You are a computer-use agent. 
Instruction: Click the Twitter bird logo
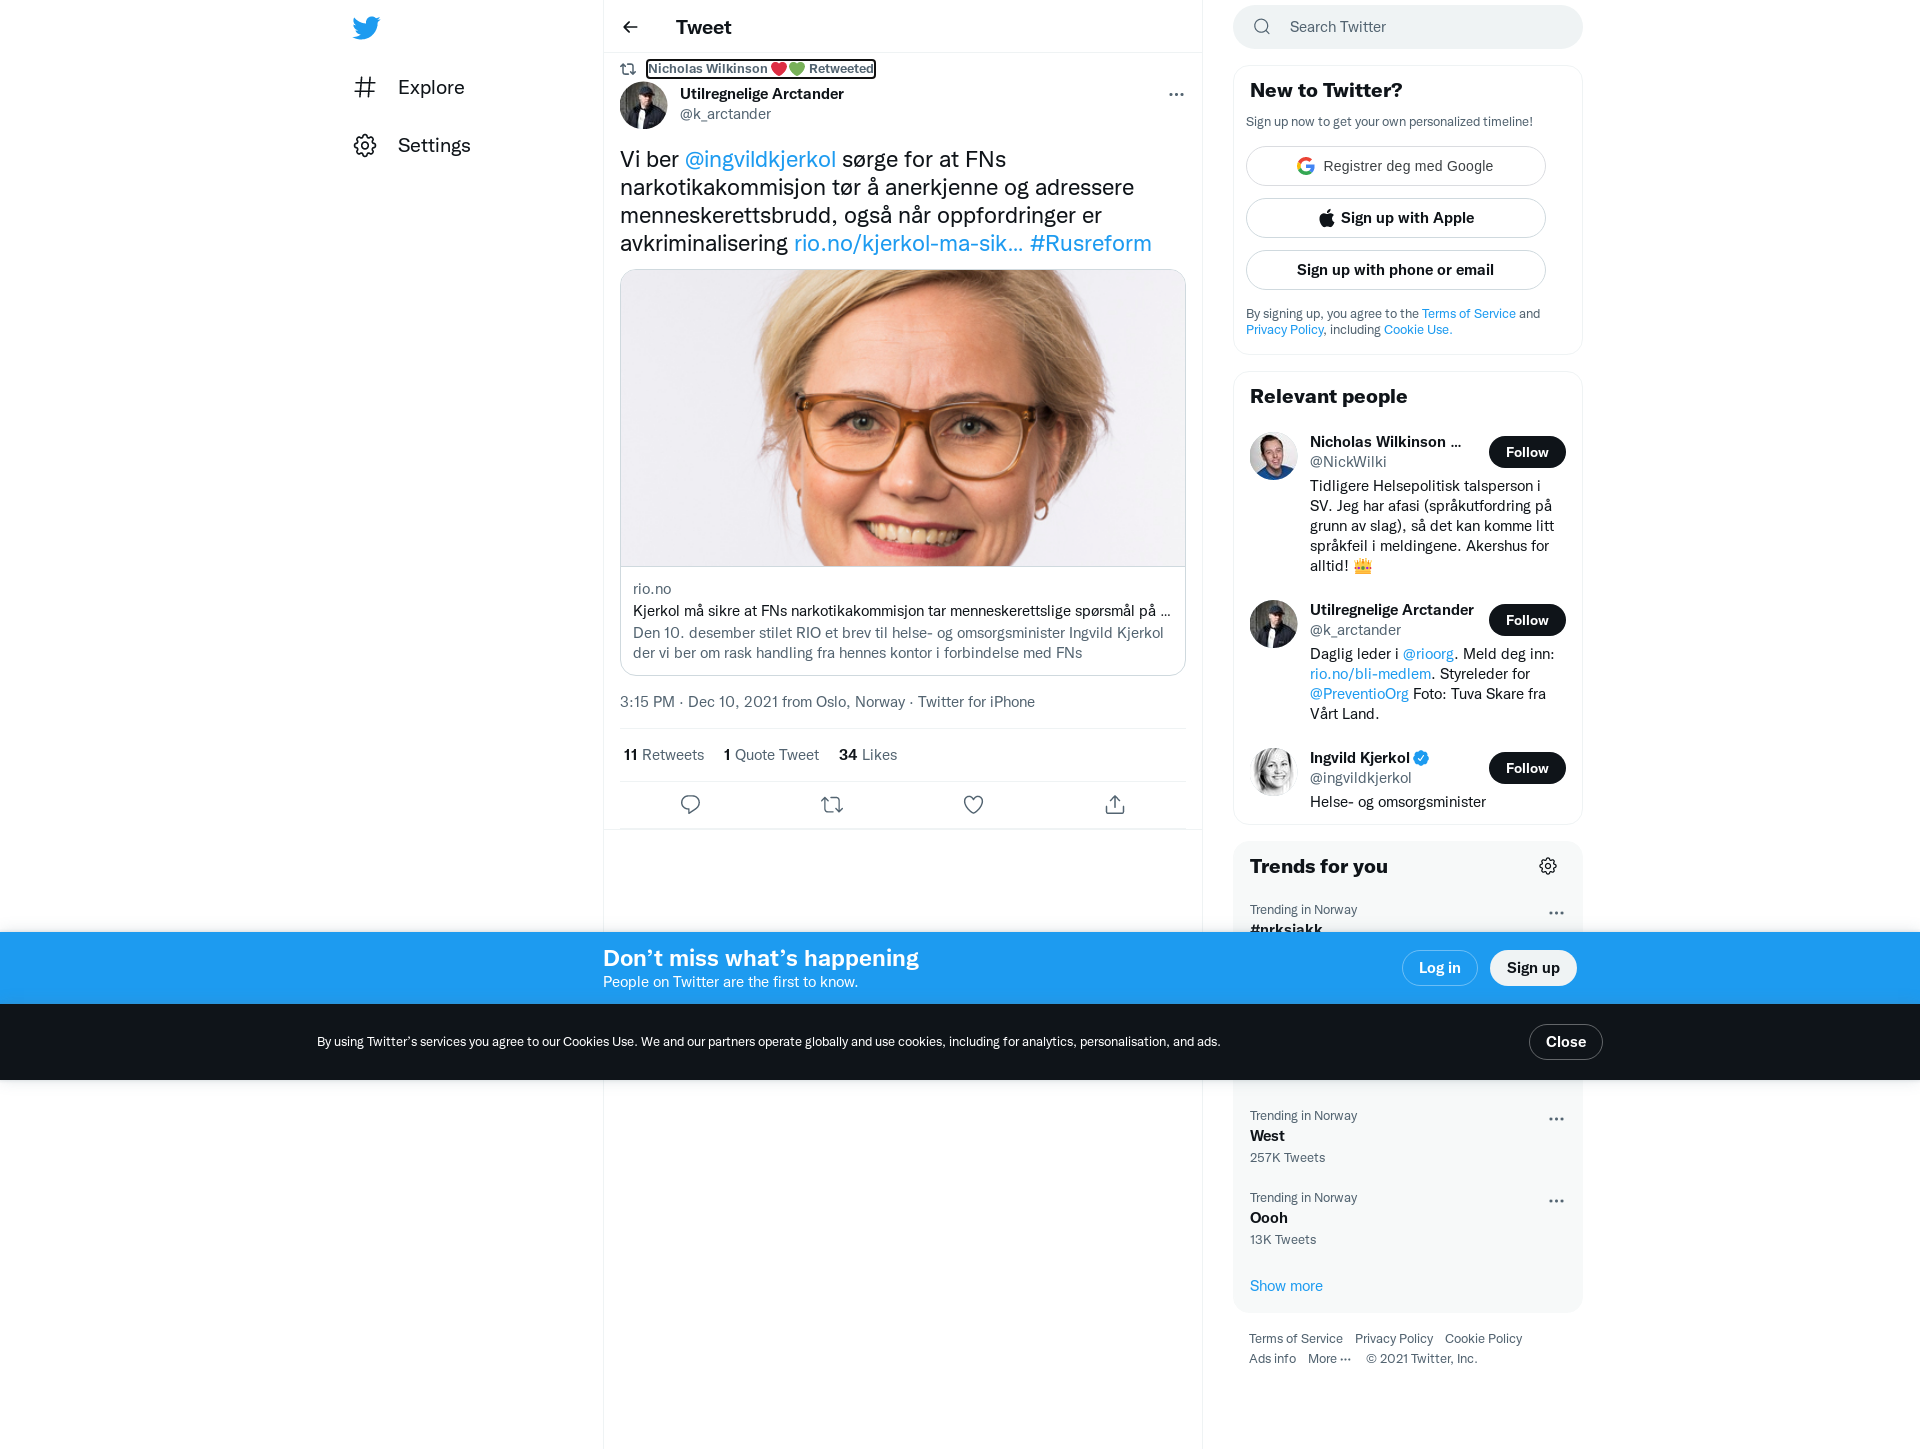[366, 27]
